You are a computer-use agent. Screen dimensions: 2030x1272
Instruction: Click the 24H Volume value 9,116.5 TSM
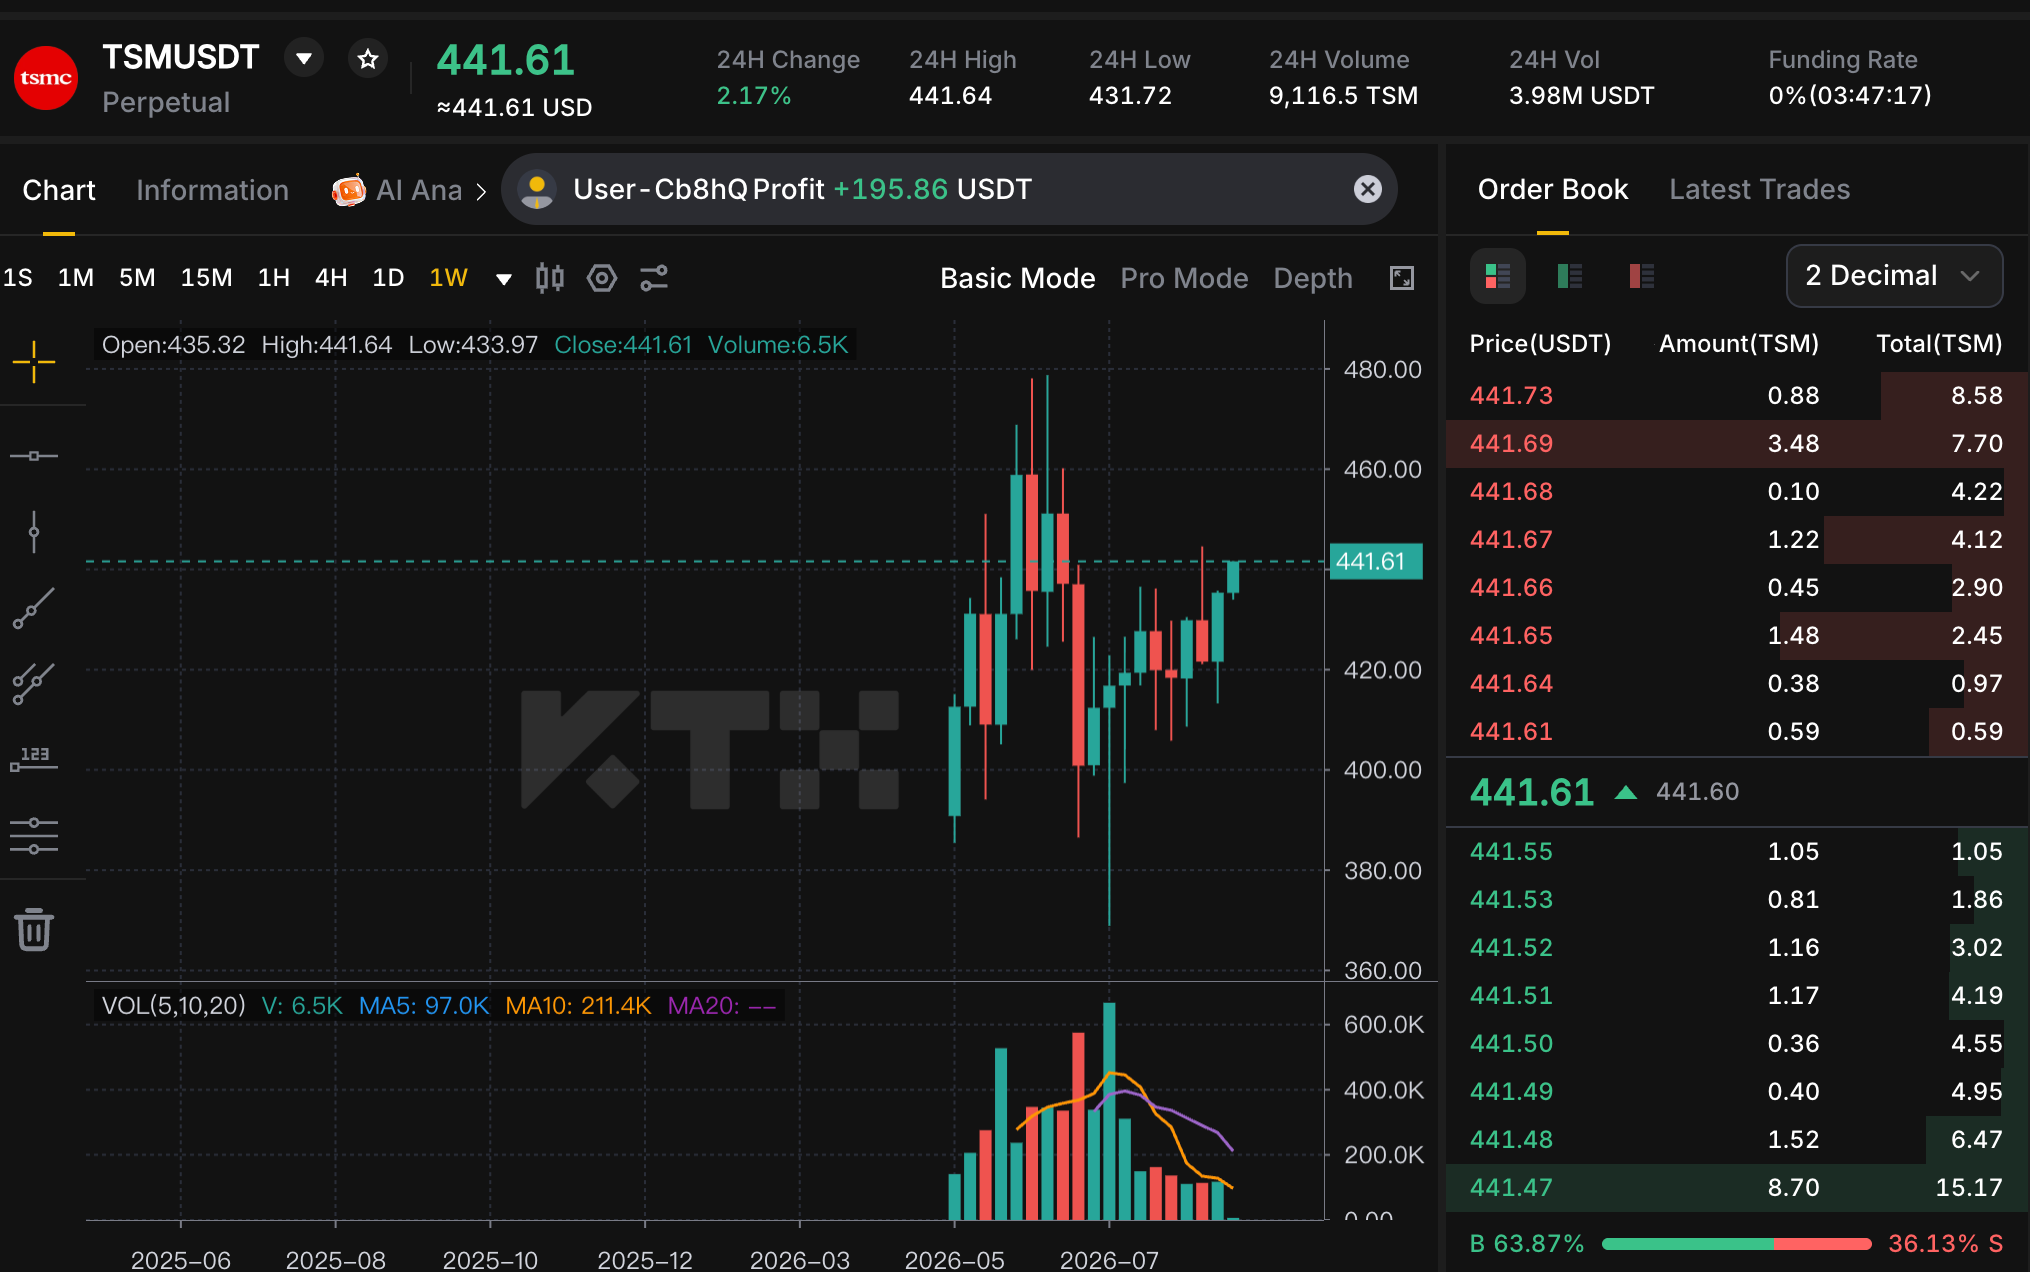coord(1343,96)
